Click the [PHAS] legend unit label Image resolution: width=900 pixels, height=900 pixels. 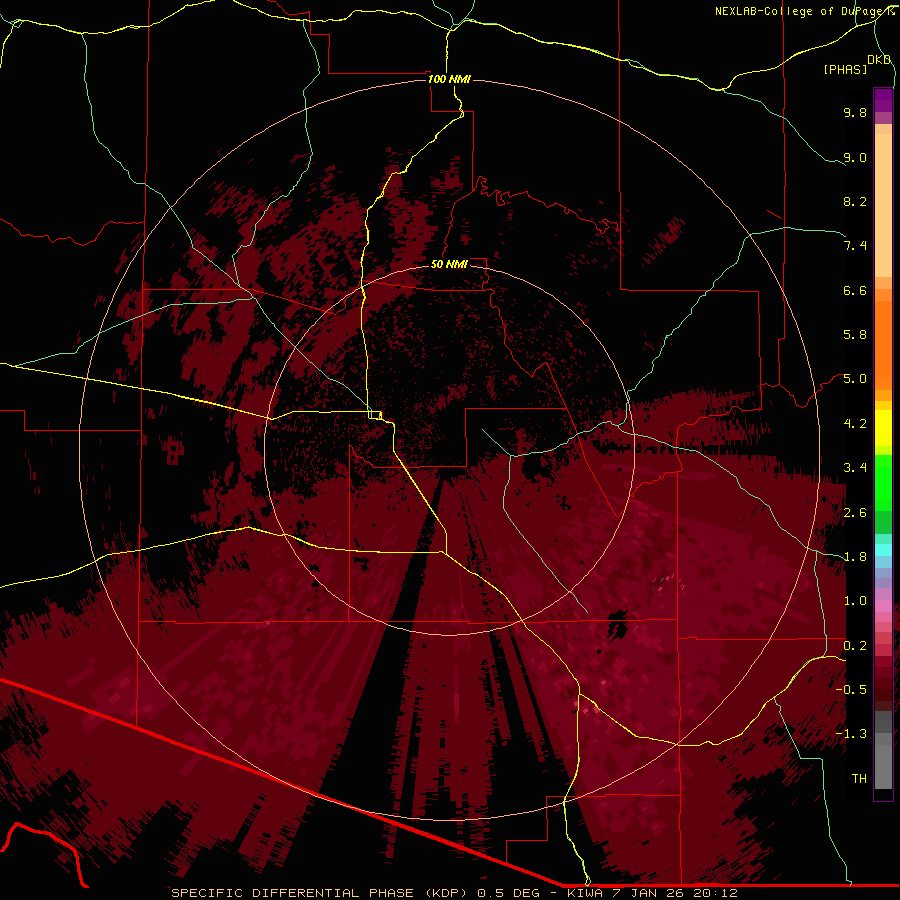[845, 69]
